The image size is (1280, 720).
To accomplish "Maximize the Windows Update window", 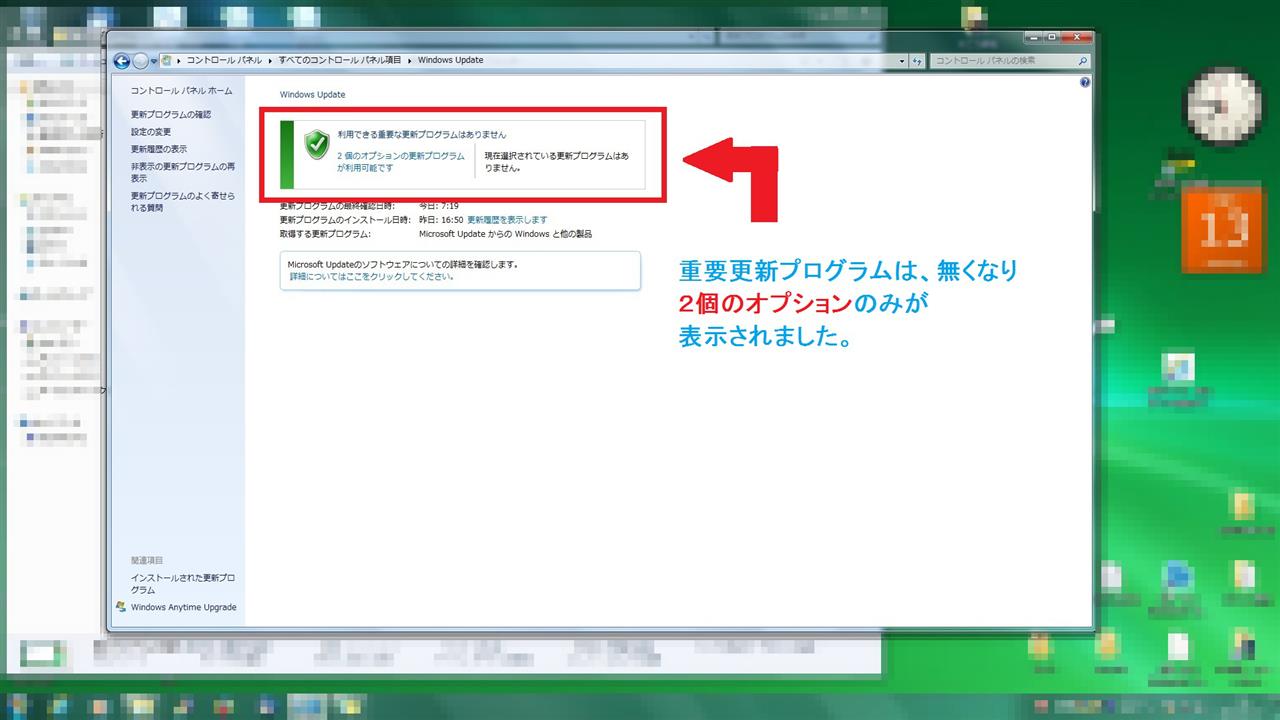I will [x=1052, y=37].
